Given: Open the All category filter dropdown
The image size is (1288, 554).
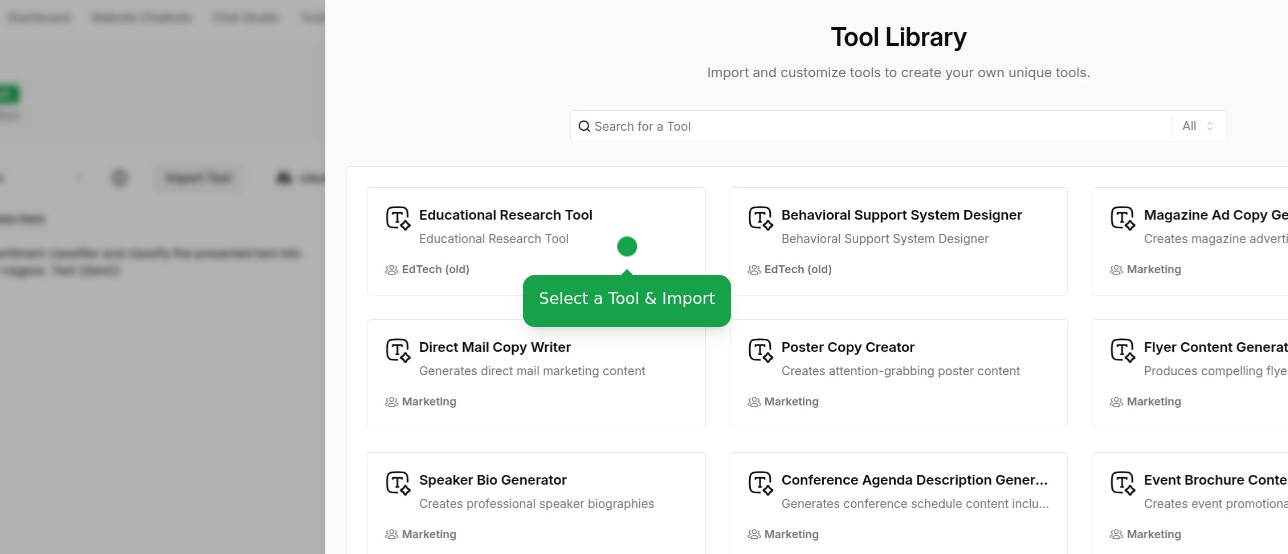Looking at the screenshot, I should click(x=1199, y=126).
